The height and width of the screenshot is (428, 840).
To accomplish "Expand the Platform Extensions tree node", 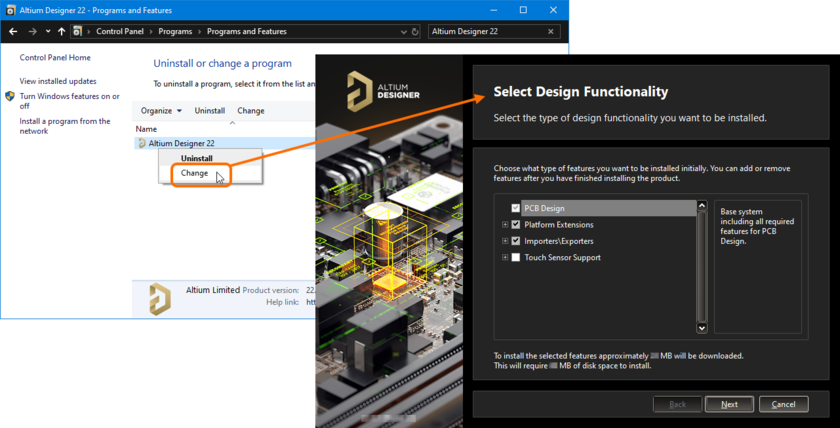I will pos(505,224).
